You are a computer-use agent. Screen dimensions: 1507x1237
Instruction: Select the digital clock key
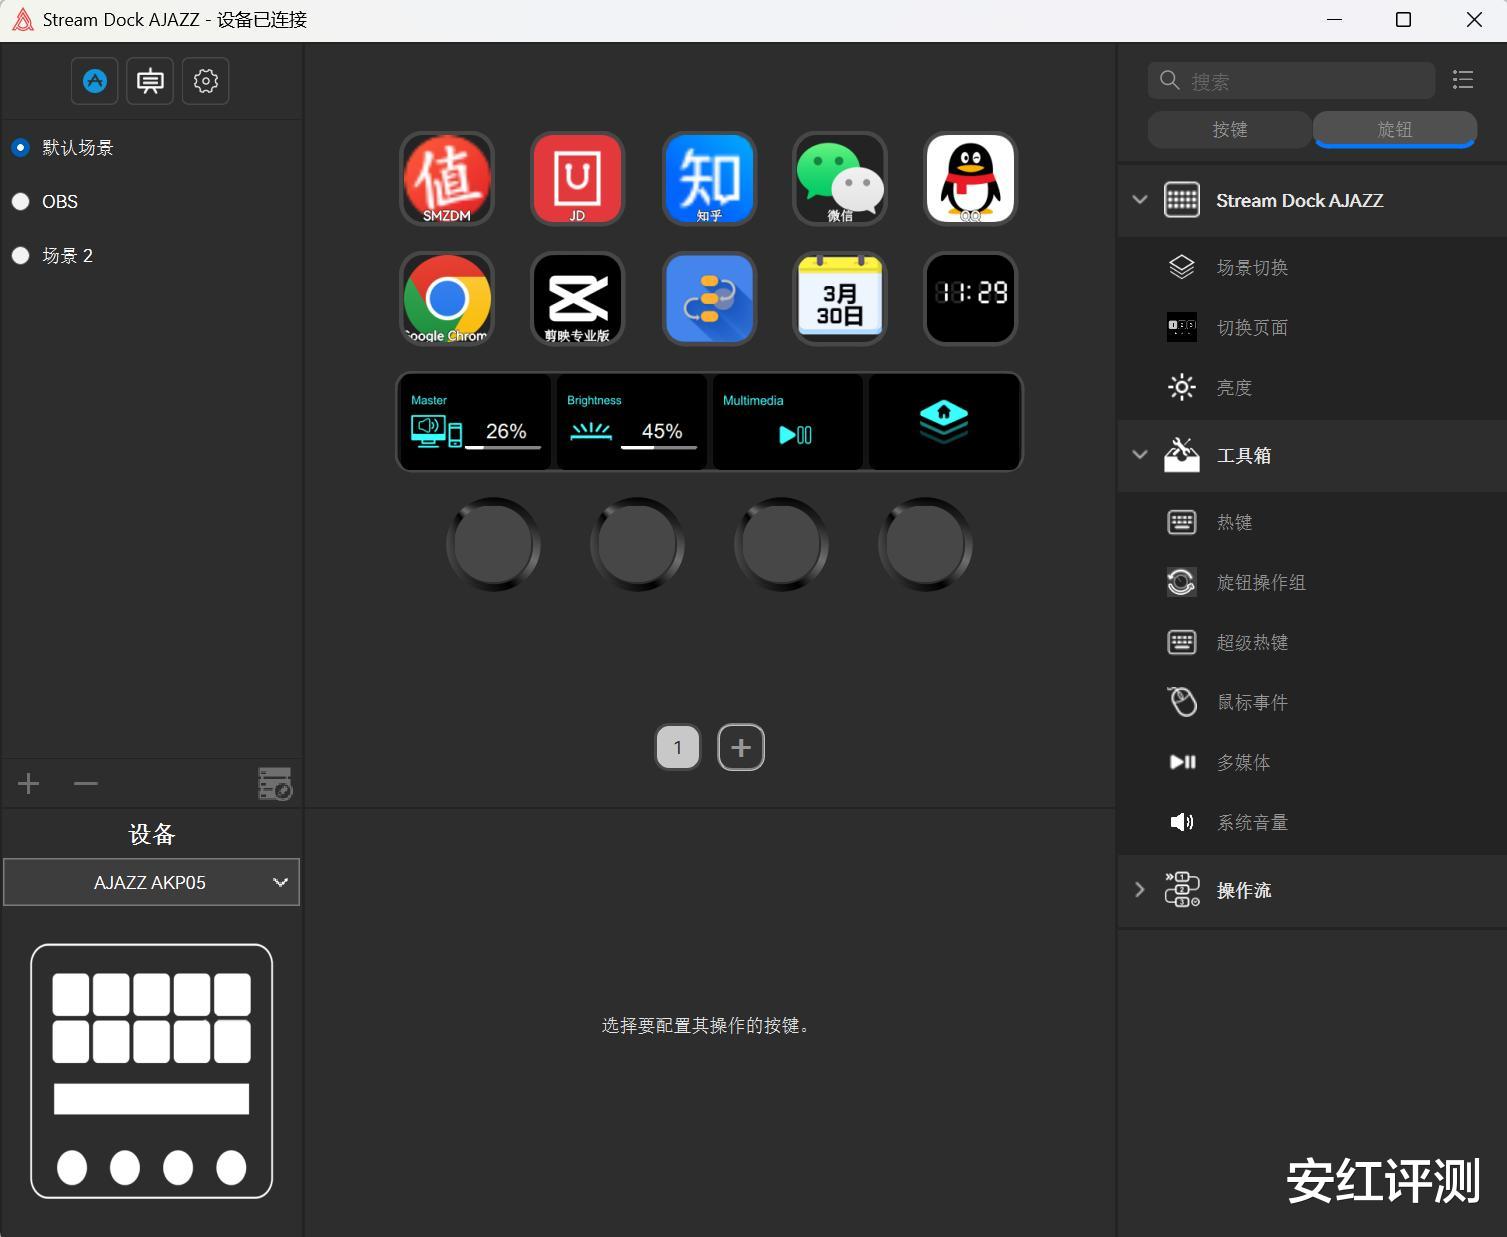point(970,299)
